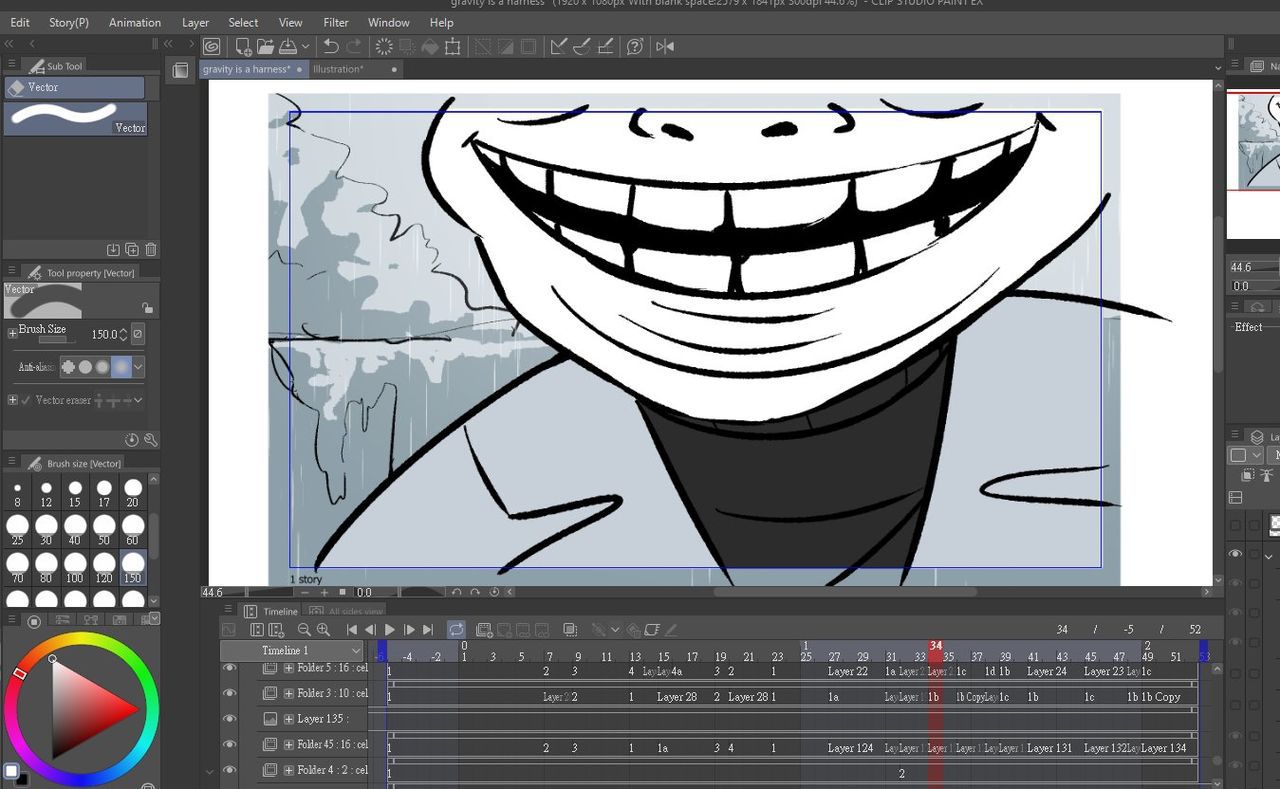Open Save icon dropdown arrow

pyautogui.click(x=305, y=46)
